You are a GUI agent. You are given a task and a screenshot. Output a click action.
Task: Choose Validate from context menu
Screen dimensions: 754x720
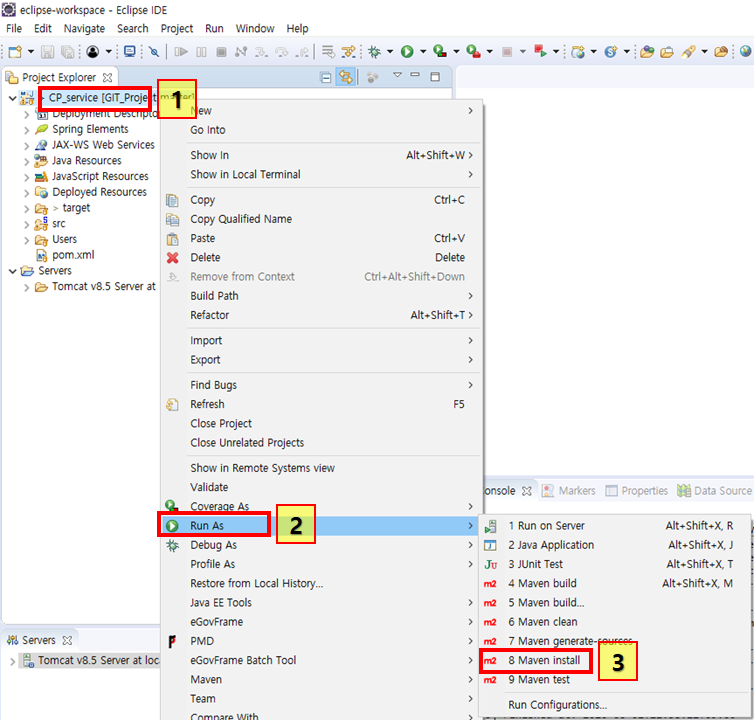click(321, 487)
